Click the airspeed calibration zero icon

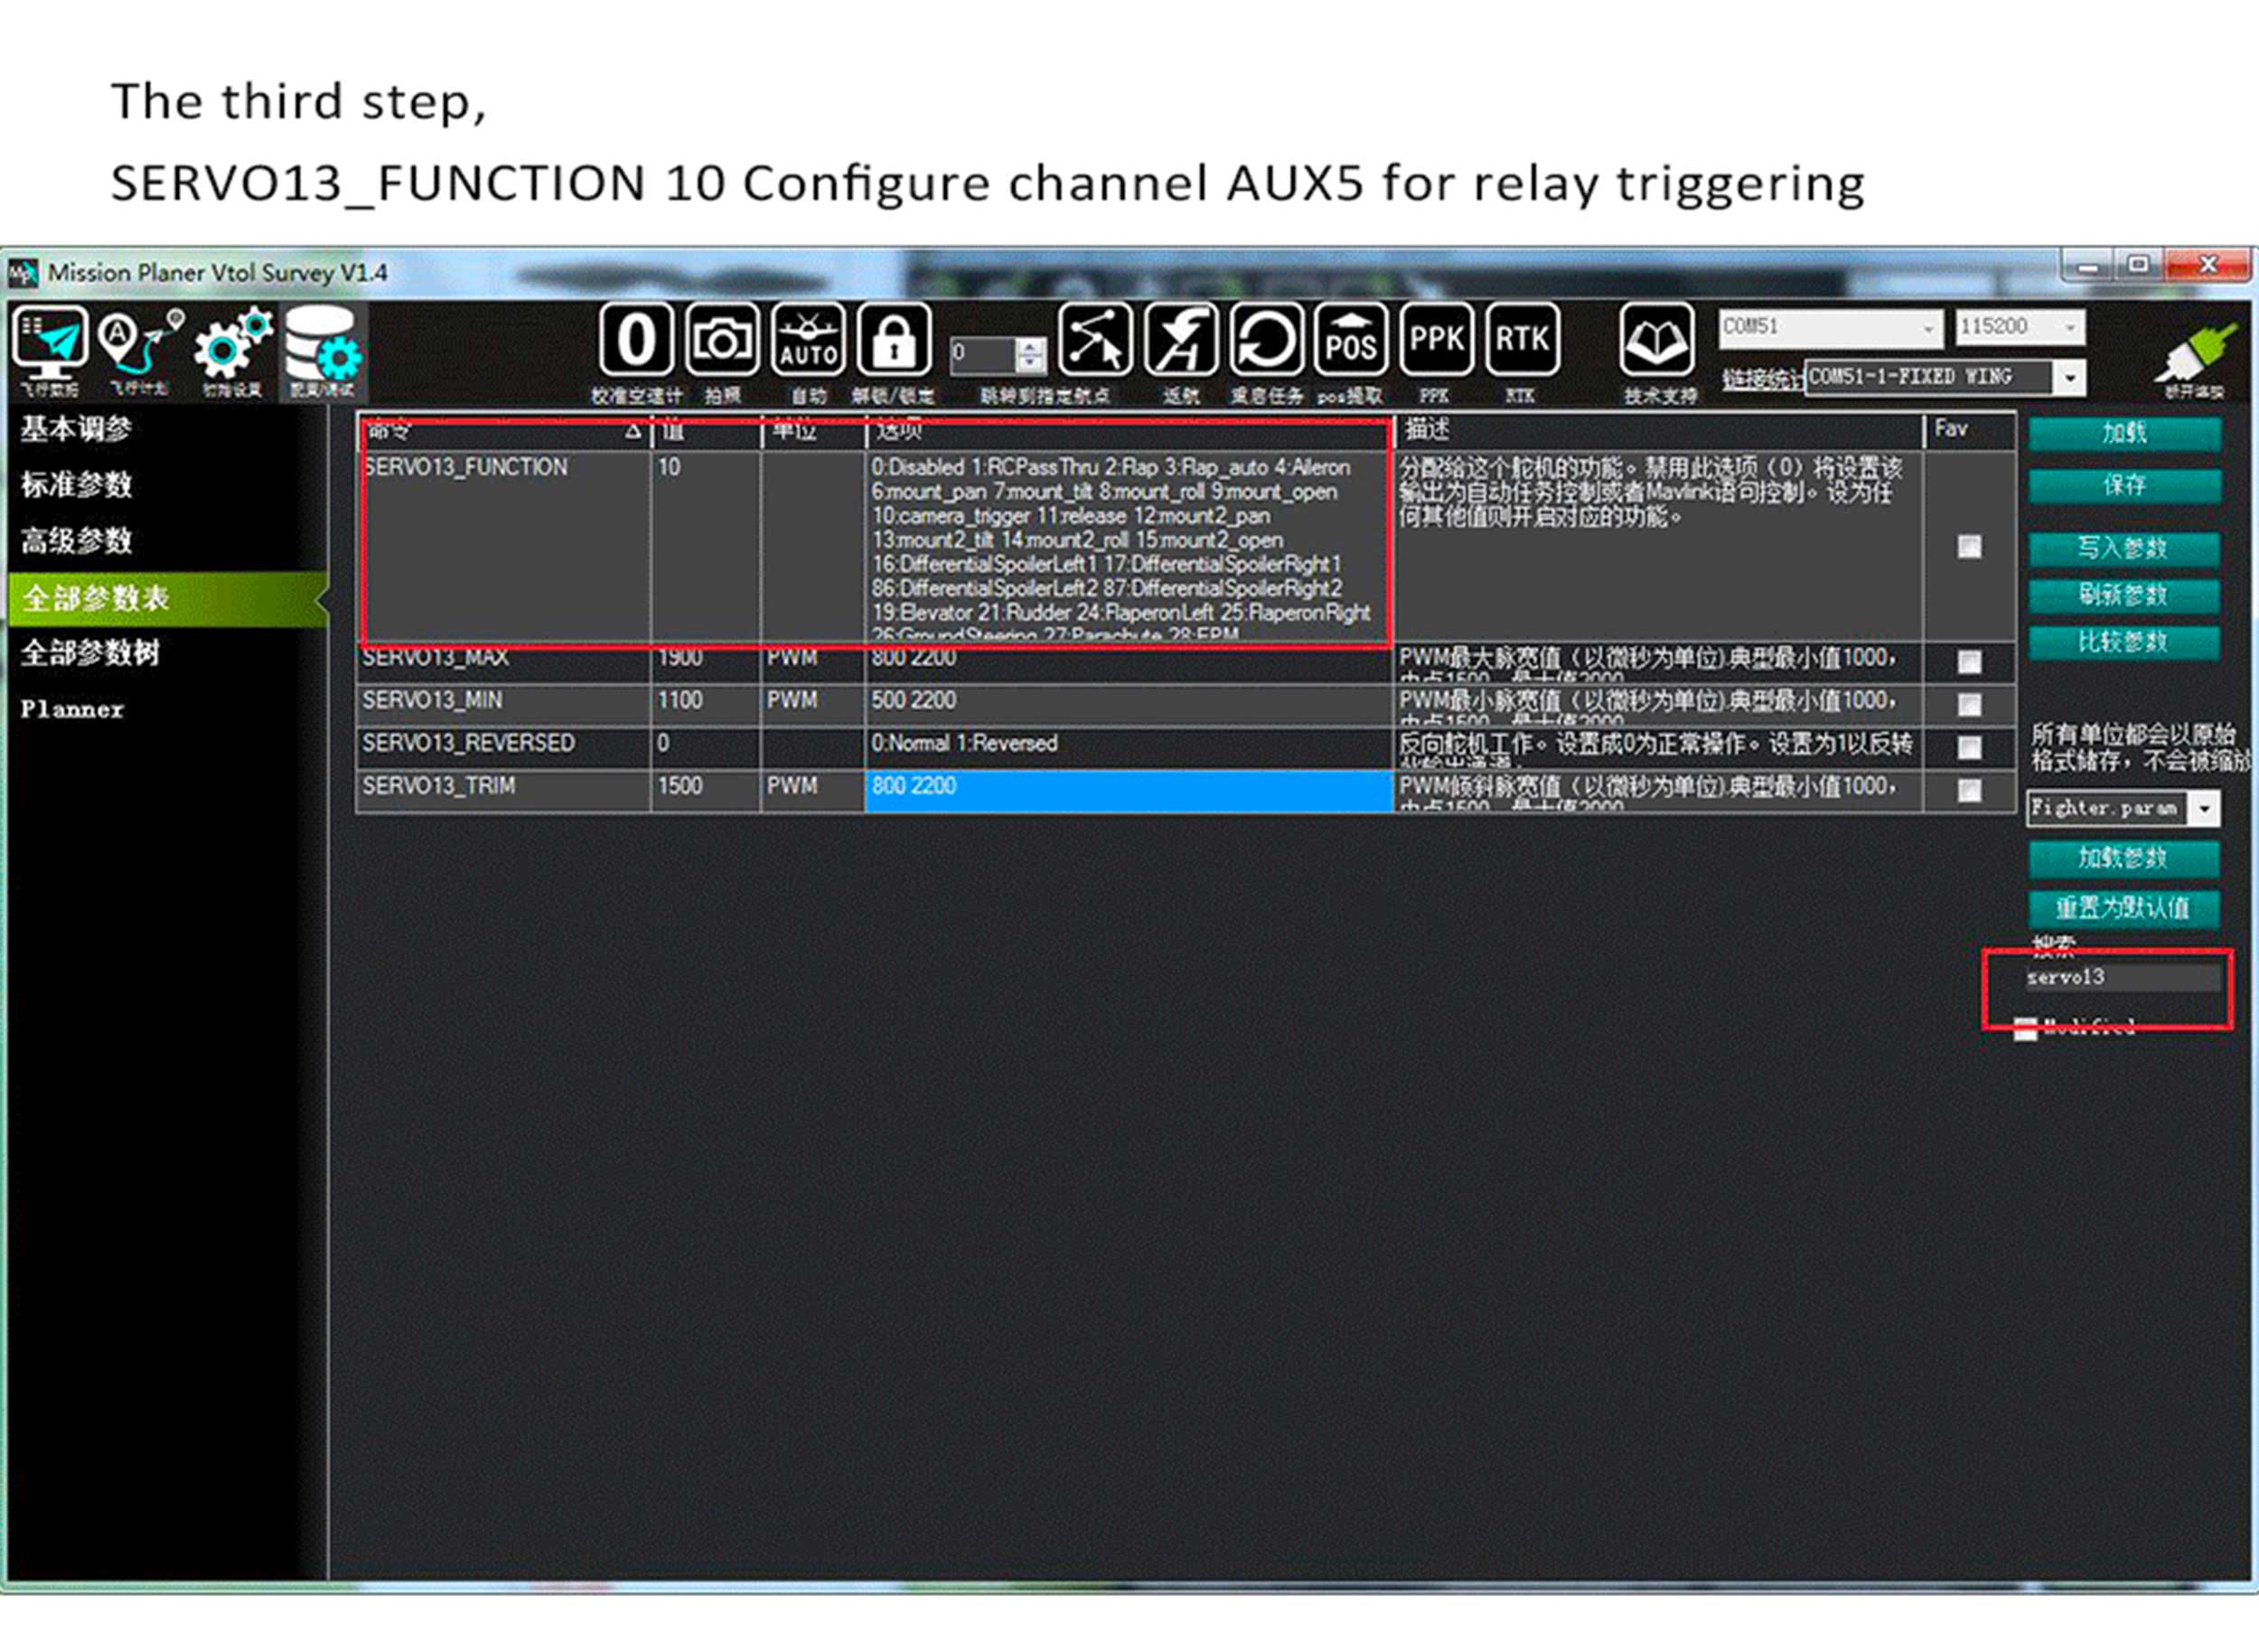[636, 341]
